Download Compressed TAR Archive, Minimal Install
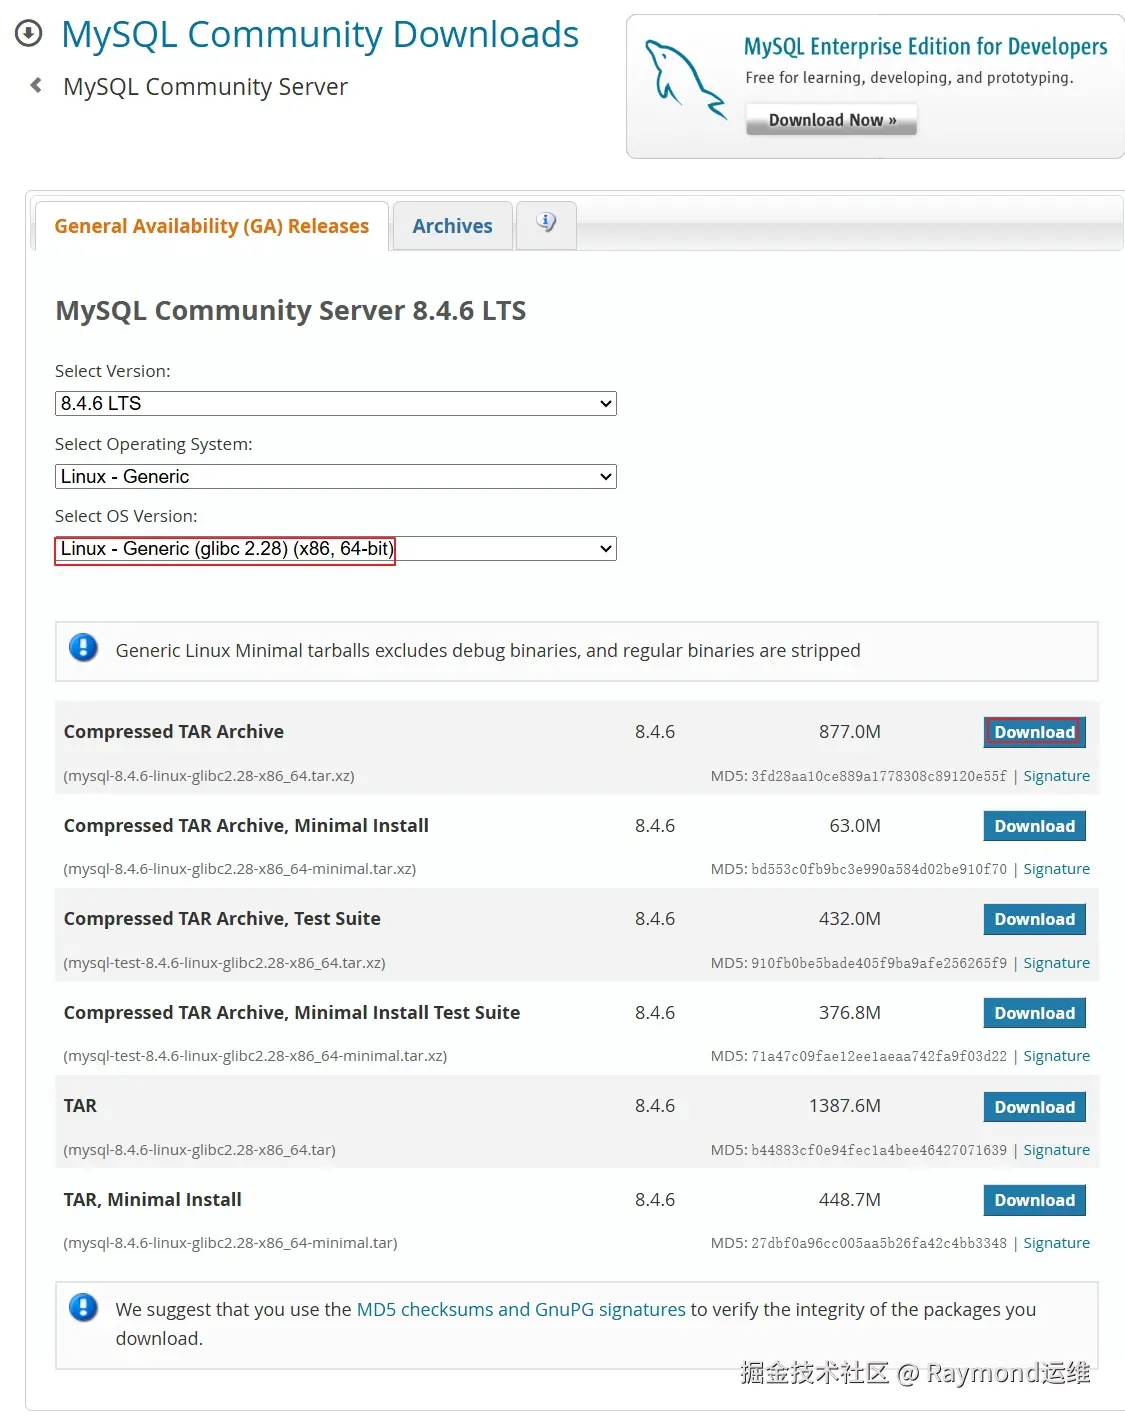Image resolution: width=1125 pixels, height=1422 pixels. click(x=1034, y=826)
